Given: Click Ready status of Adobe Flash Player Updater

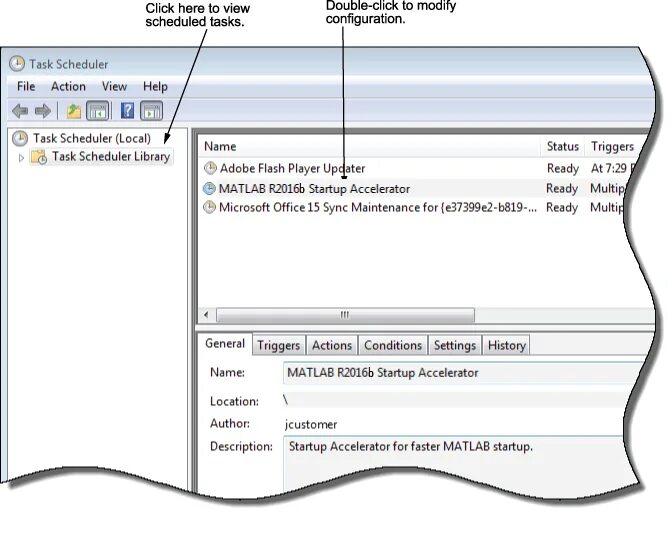Looking at the screenshot, I should coord(563,168).
